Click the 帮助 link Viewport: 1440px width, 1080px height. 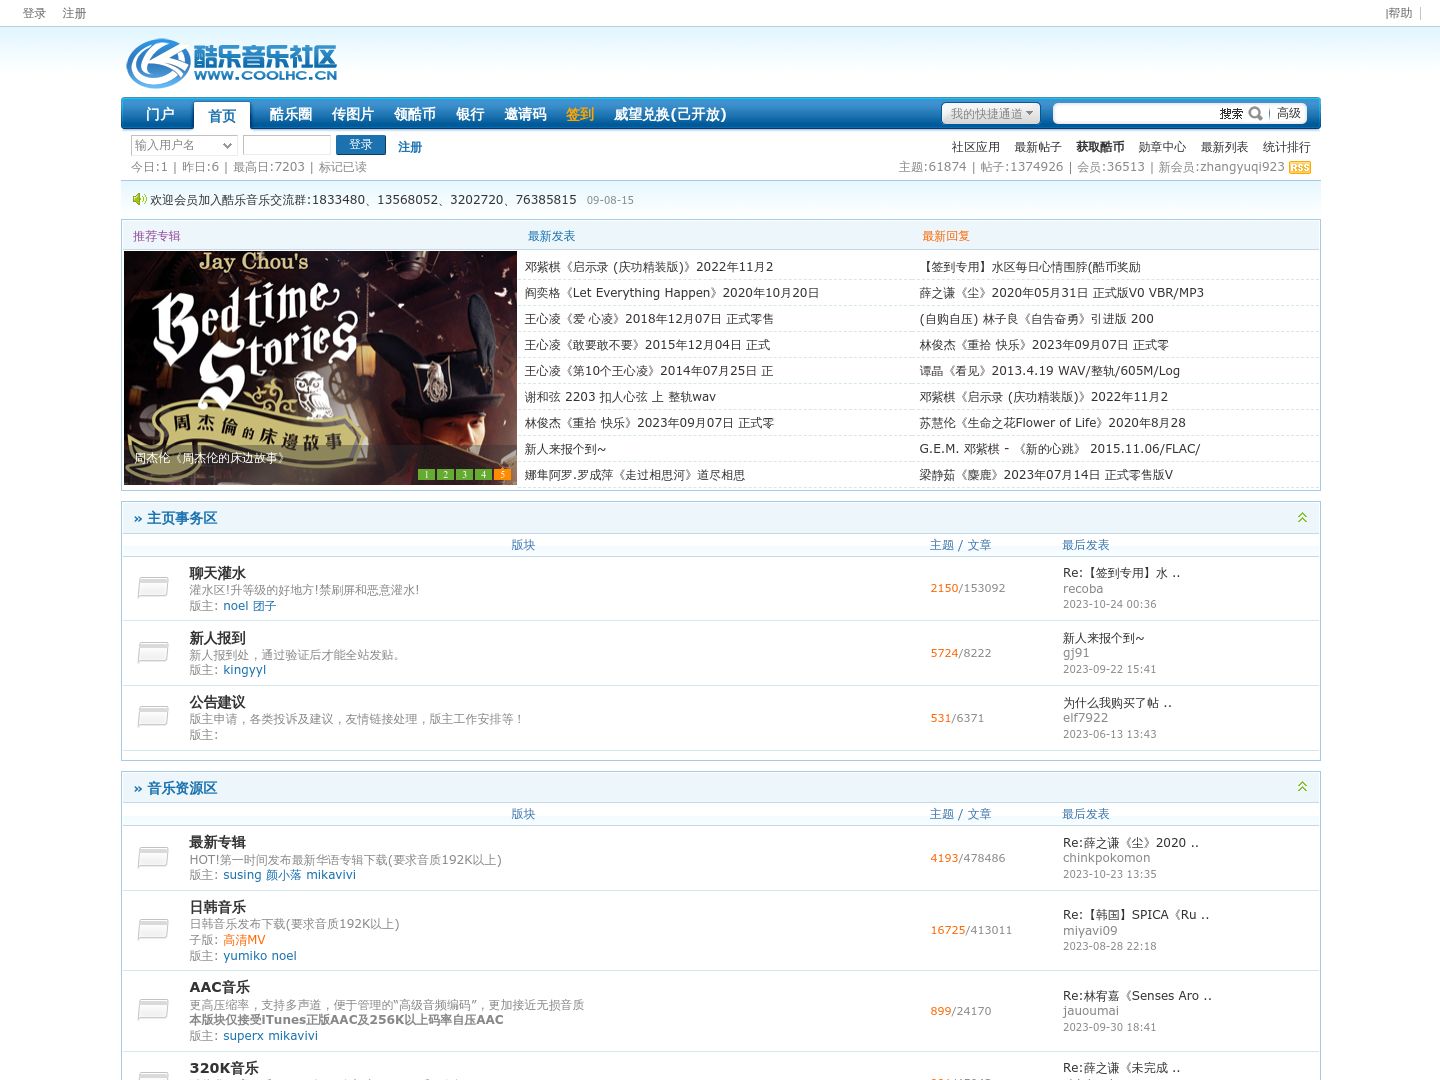click(x=1400, y=13)
